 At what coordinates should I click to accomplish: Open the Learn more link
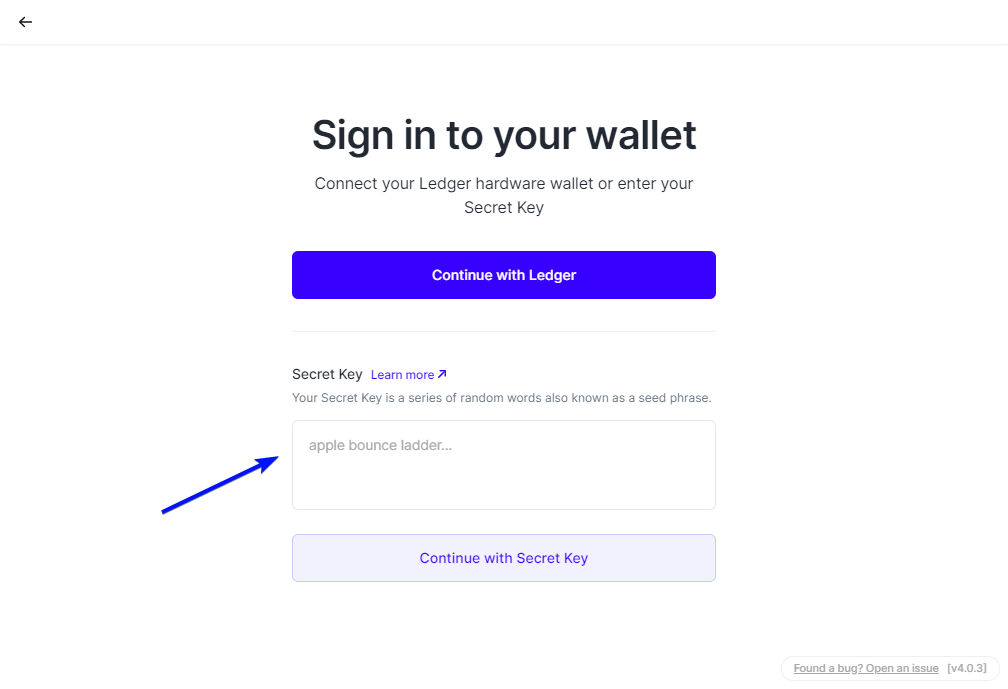click(x=402, y=375)
